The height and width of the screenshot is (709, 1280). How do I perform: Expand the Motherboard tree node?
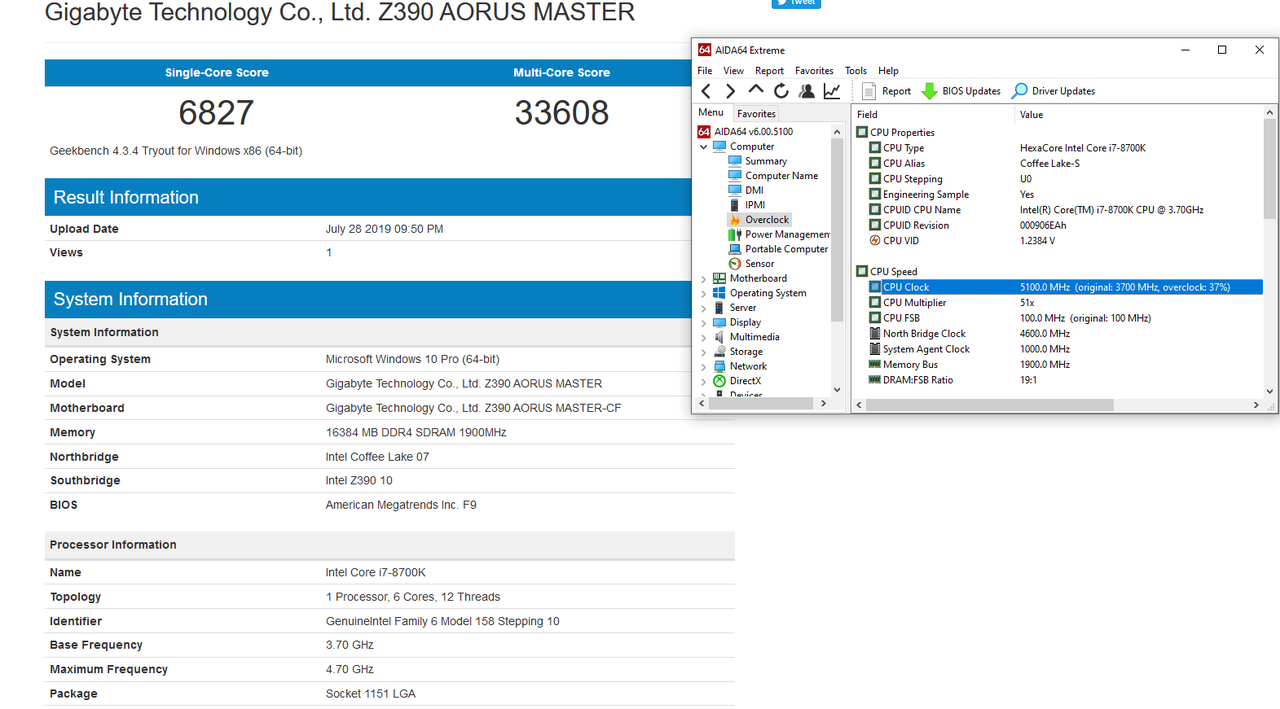coord(704,279)
